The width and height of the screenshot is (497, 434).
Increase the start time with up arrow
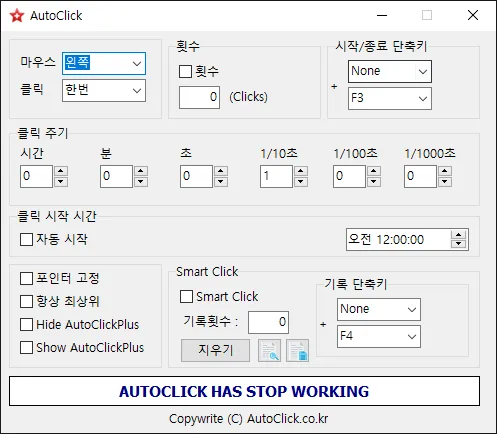pos(459,235)
